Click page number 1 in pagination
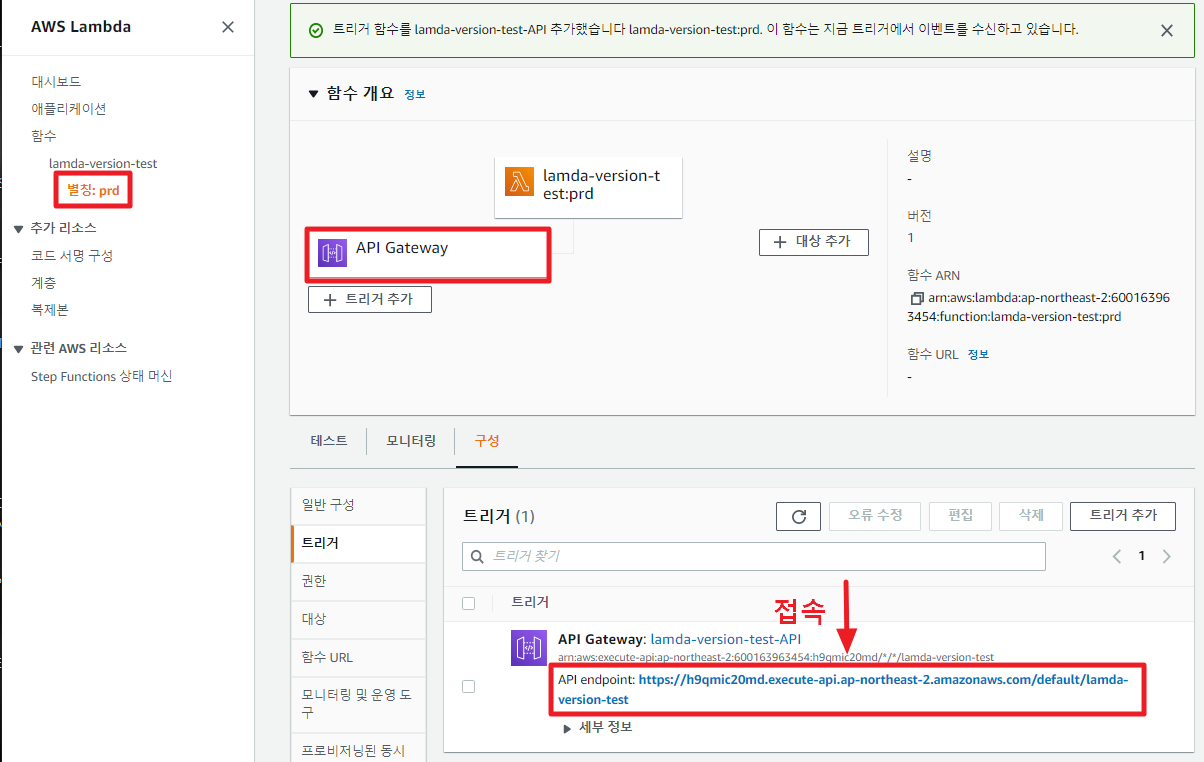 [1141, 556]
